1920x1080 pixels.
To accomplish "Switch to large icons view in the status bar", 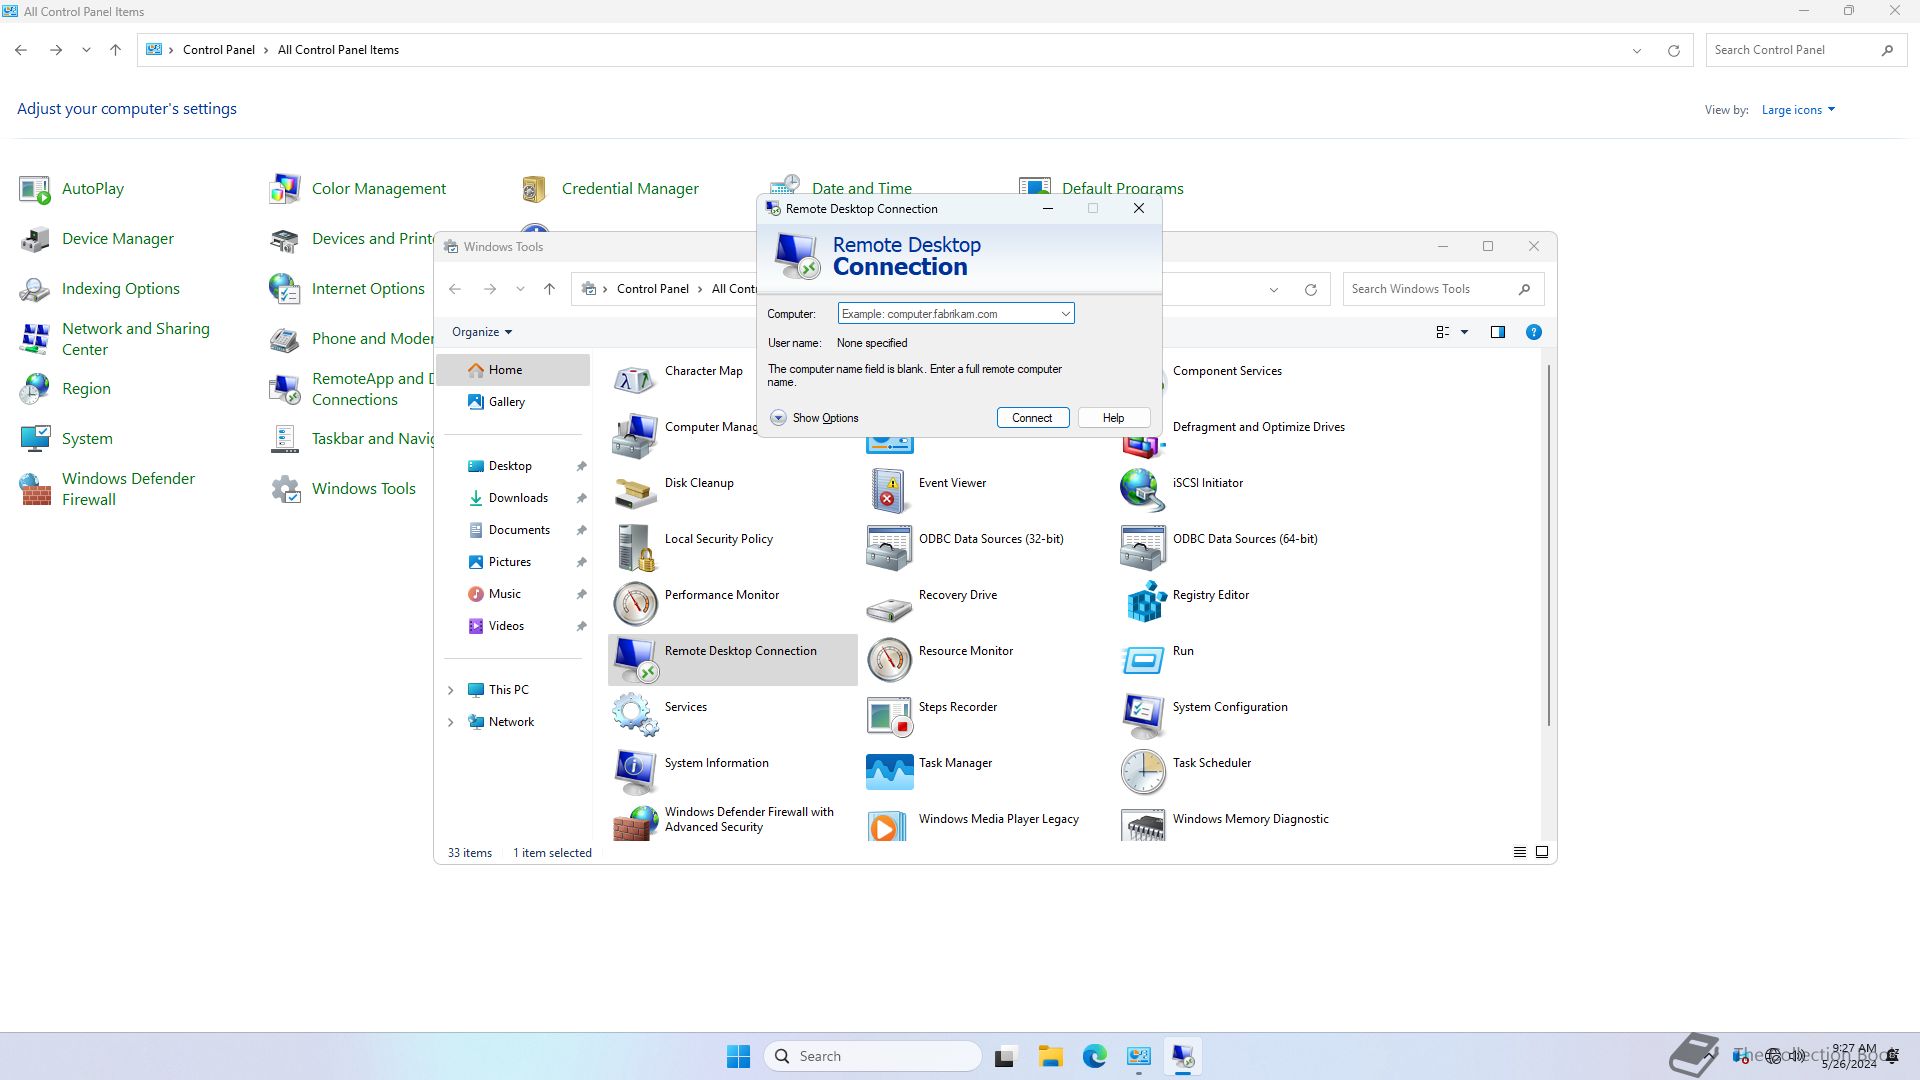I will click(1542, 852).
